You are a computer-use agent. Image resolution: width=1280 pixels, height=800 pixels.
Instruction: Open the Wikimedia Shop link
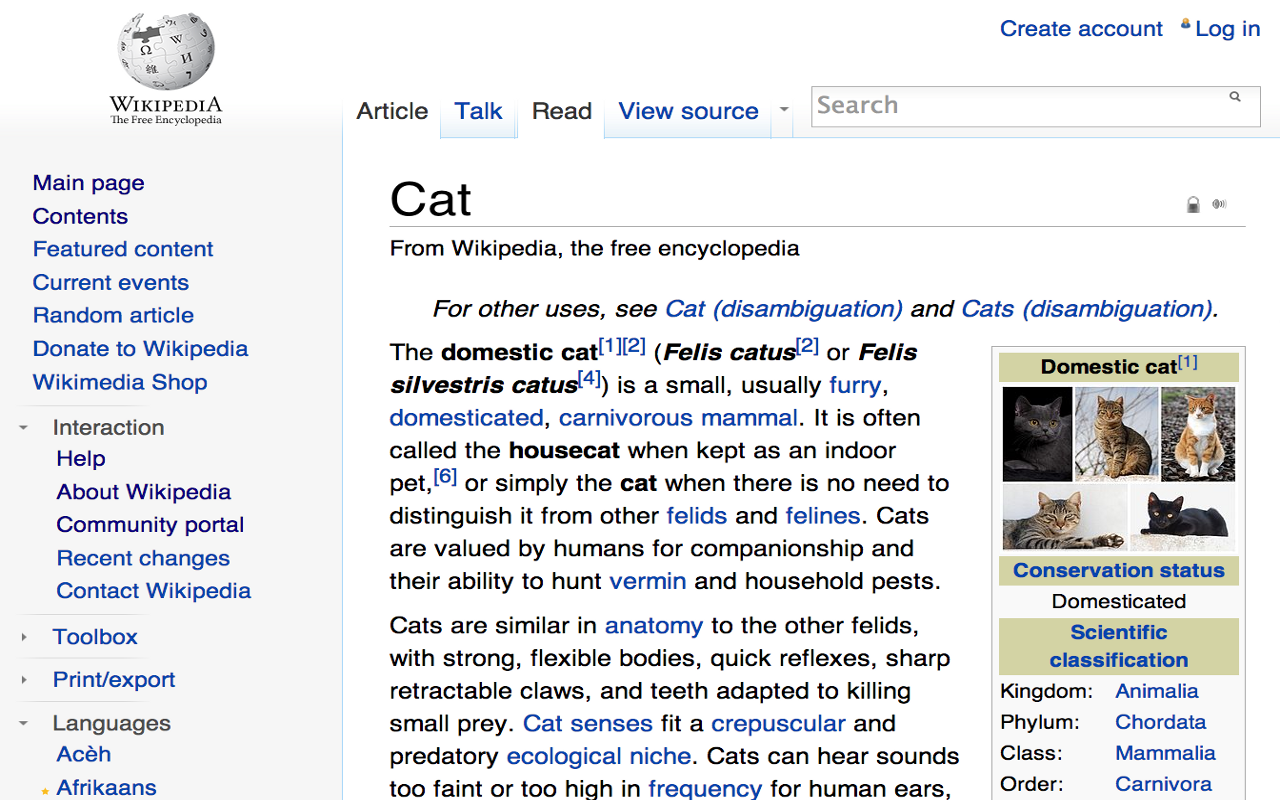point(120,382)
